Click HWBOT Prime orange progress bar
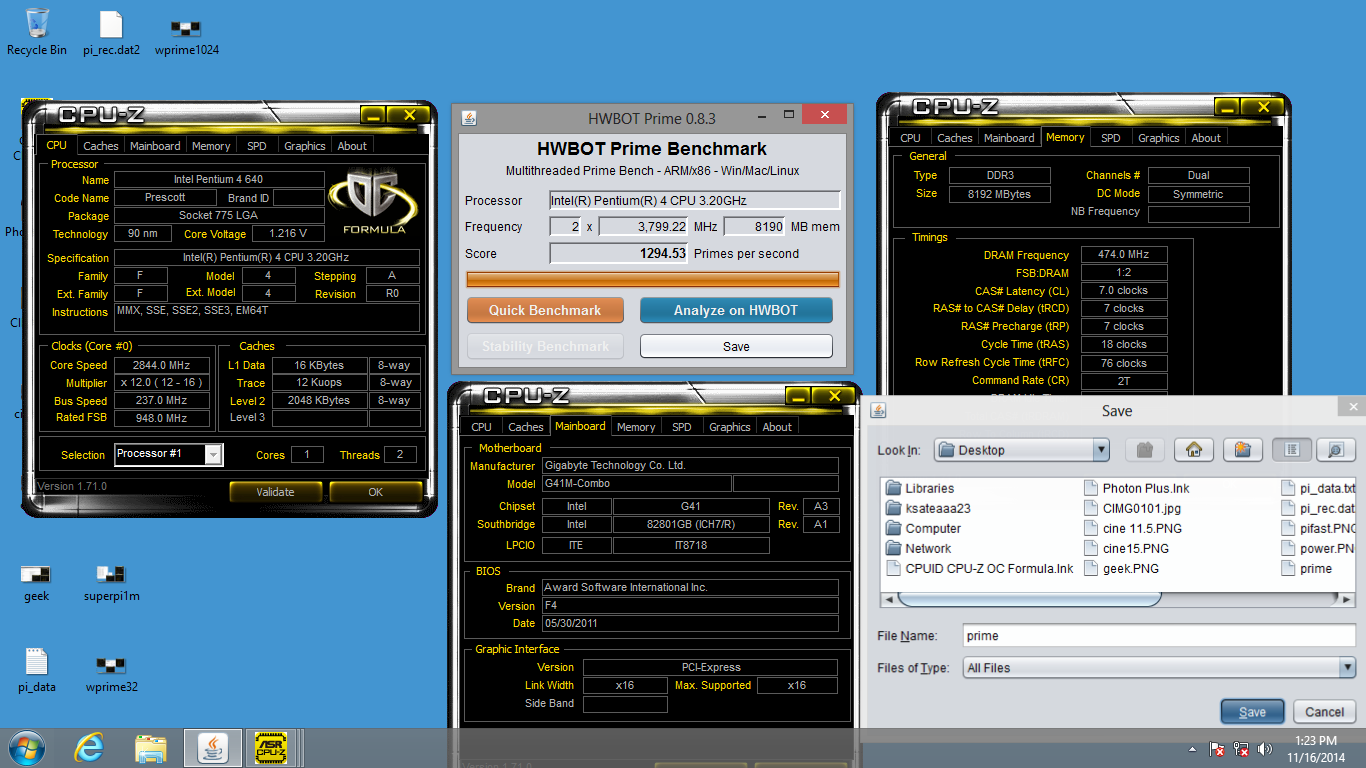1366x768 pixels. (653, 279)
